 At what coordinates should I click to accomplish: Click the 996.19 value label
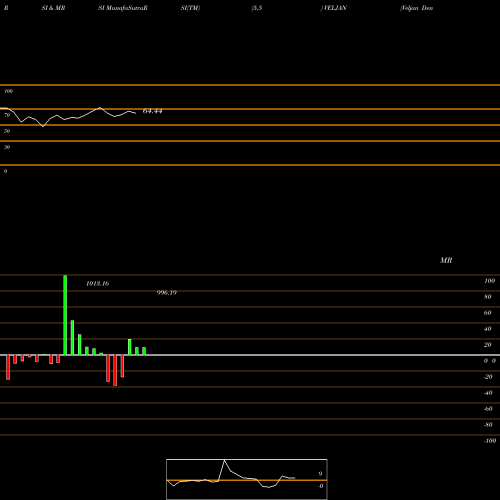(x=167, y=293)
